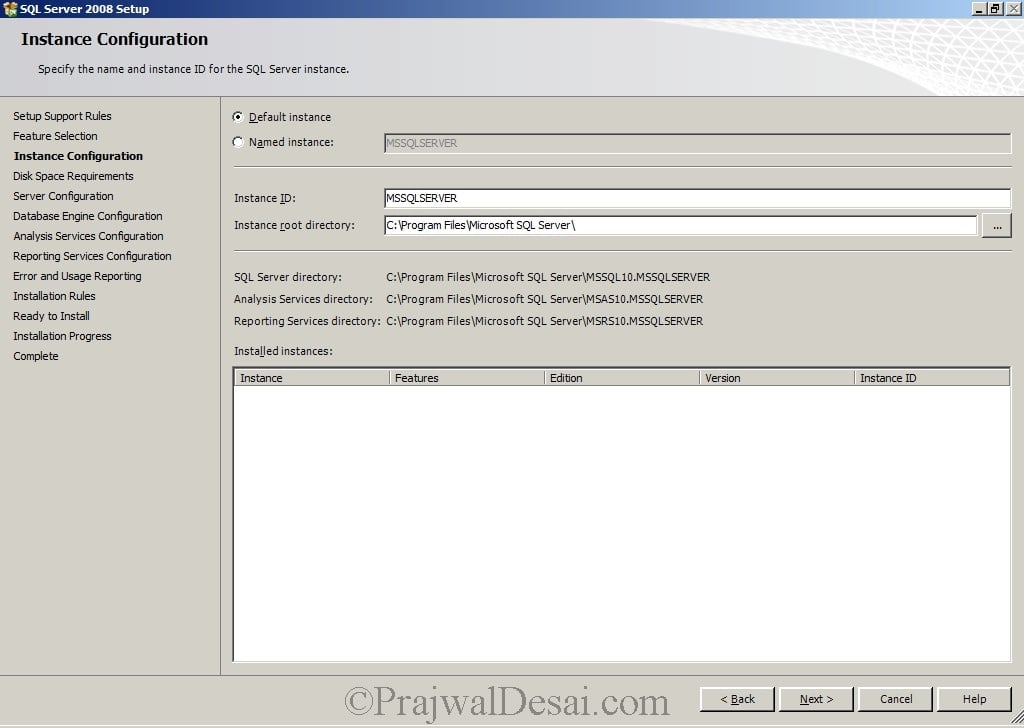Click the Named instance text field
1024x728 pixels.
tap(697, 143)
